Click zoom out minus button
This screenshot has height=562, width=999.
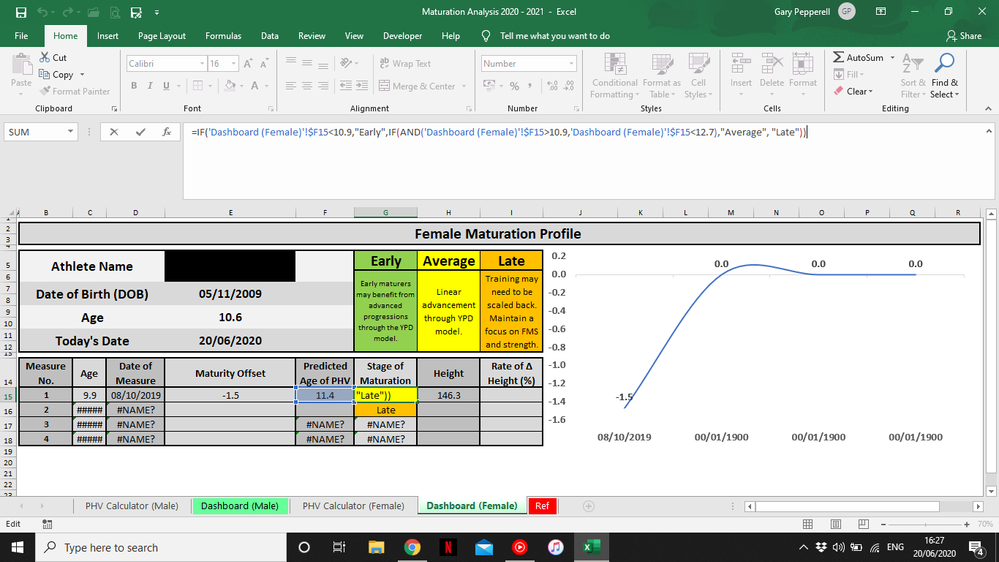(x=883, y=524)
